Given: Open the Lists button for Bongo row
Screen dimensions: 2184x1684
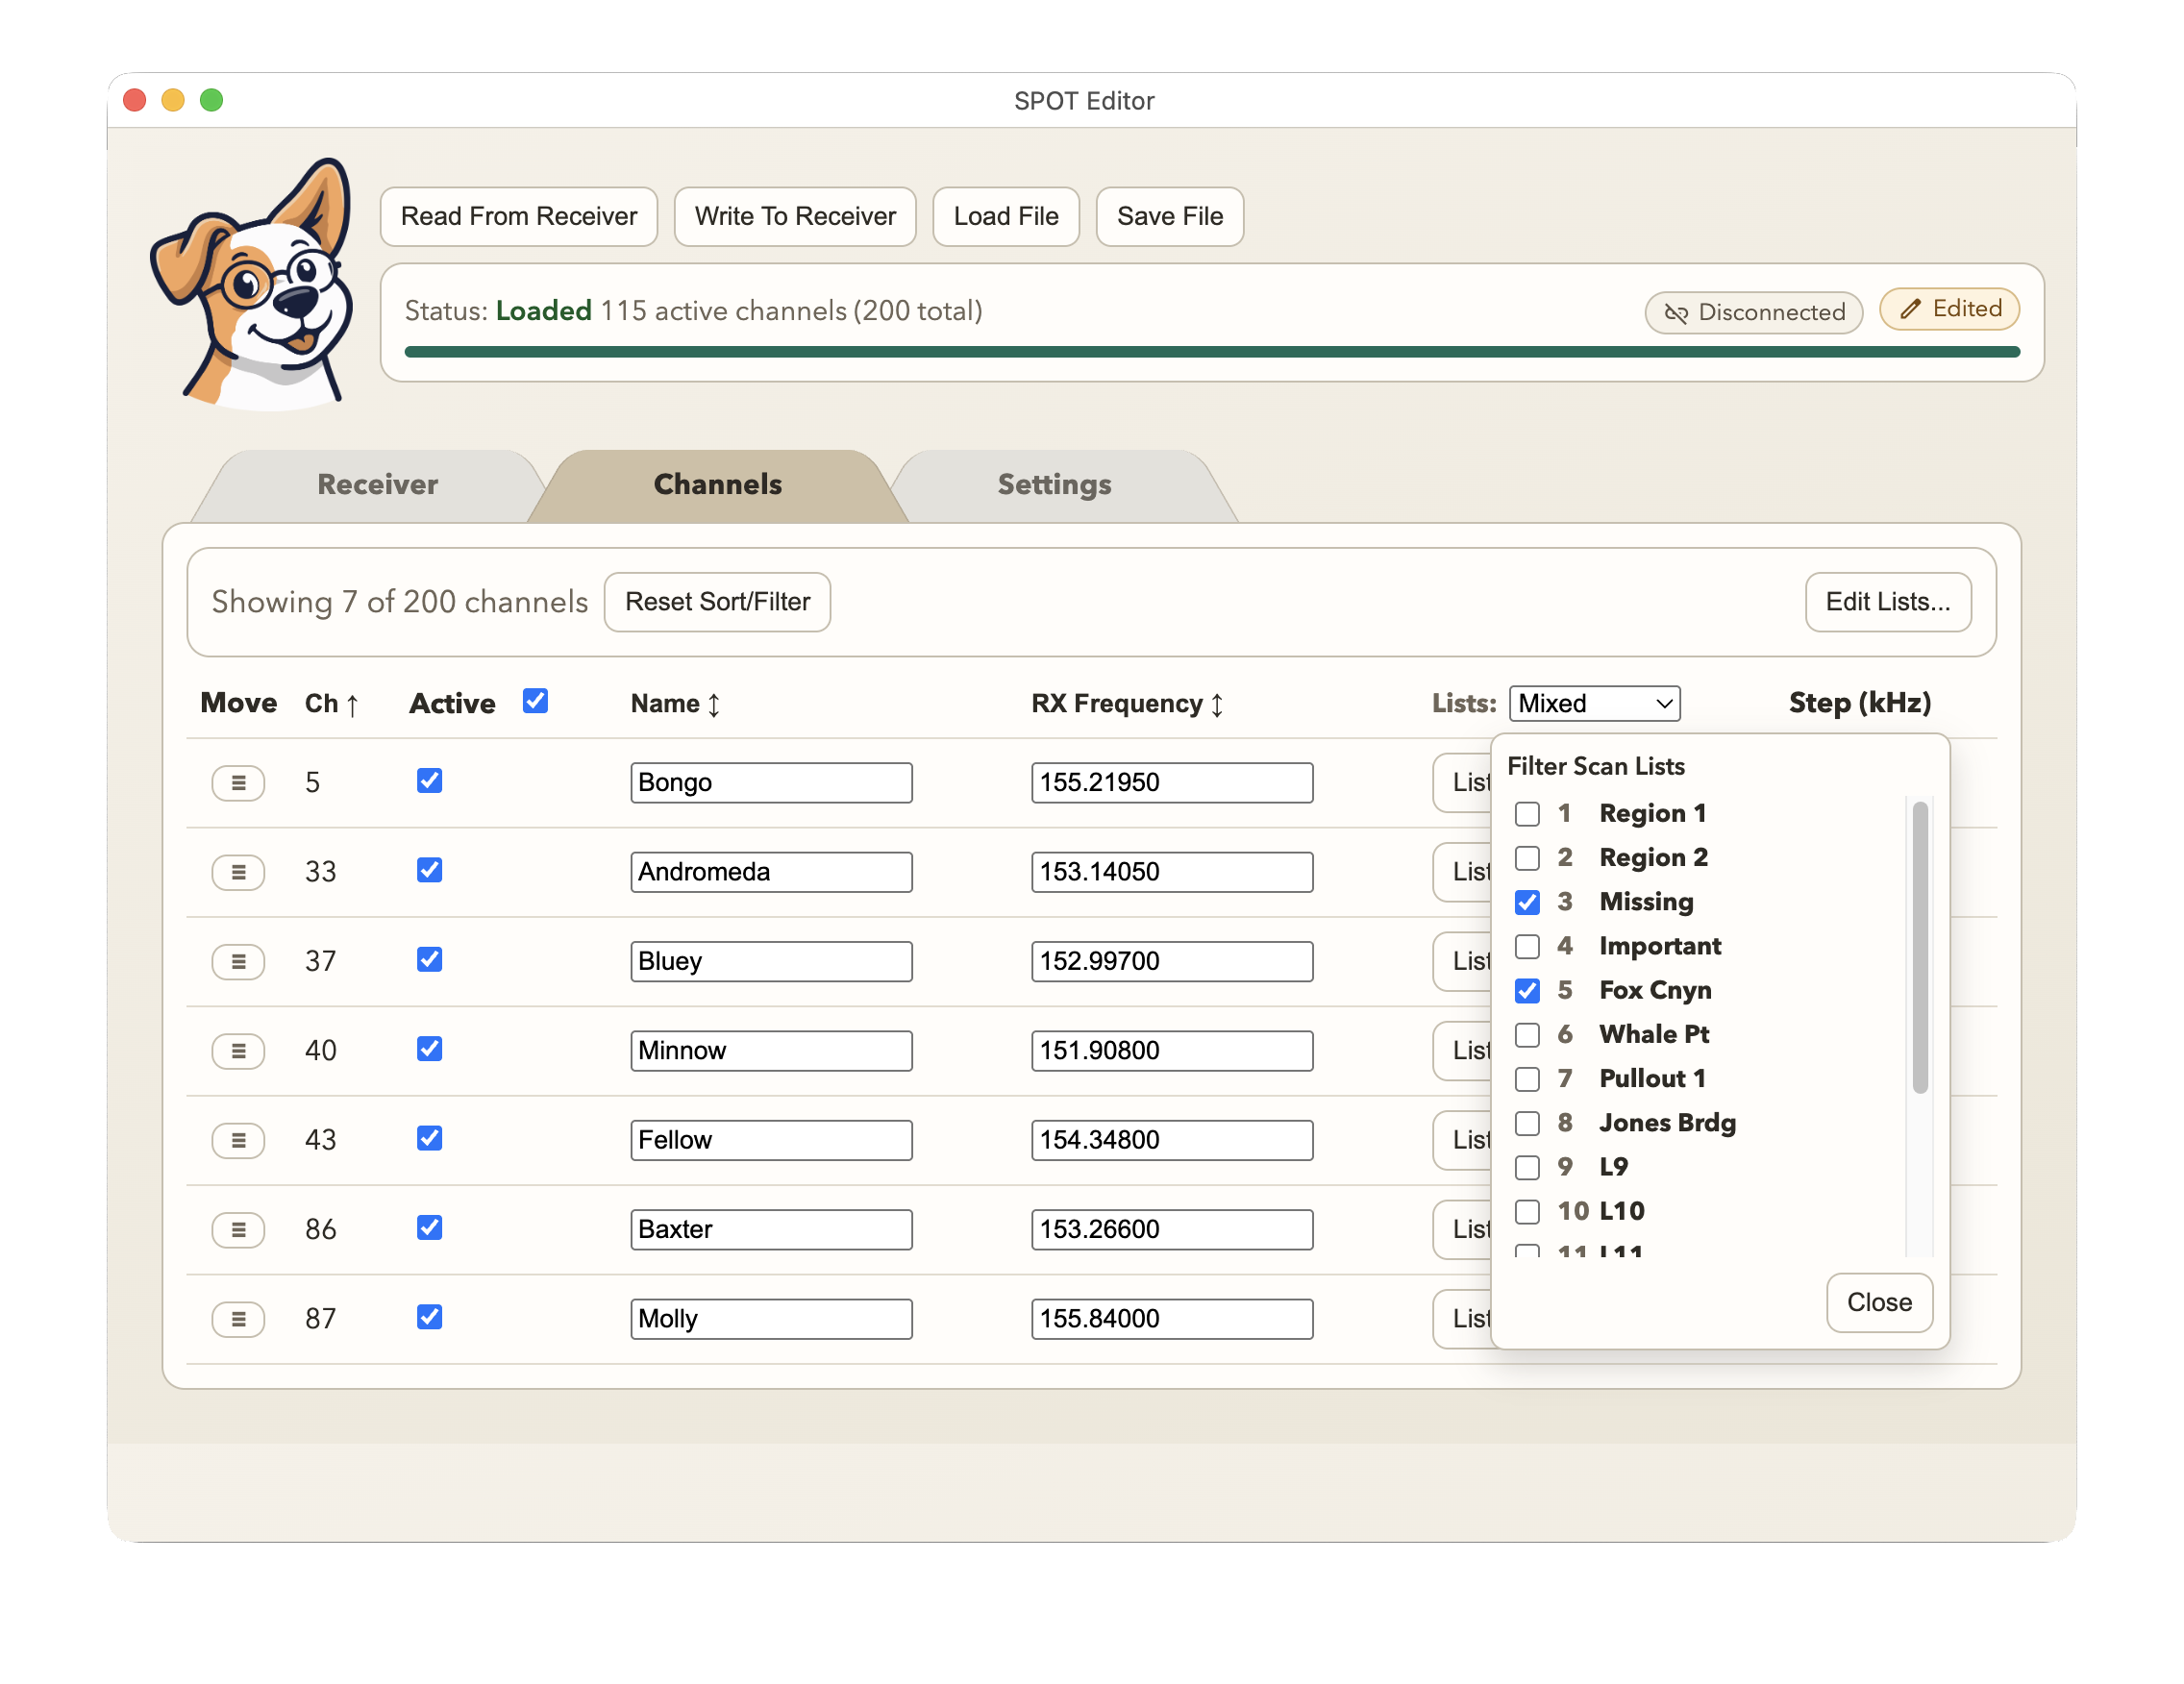Looking at the screenshot, I should pos(1463,783).
